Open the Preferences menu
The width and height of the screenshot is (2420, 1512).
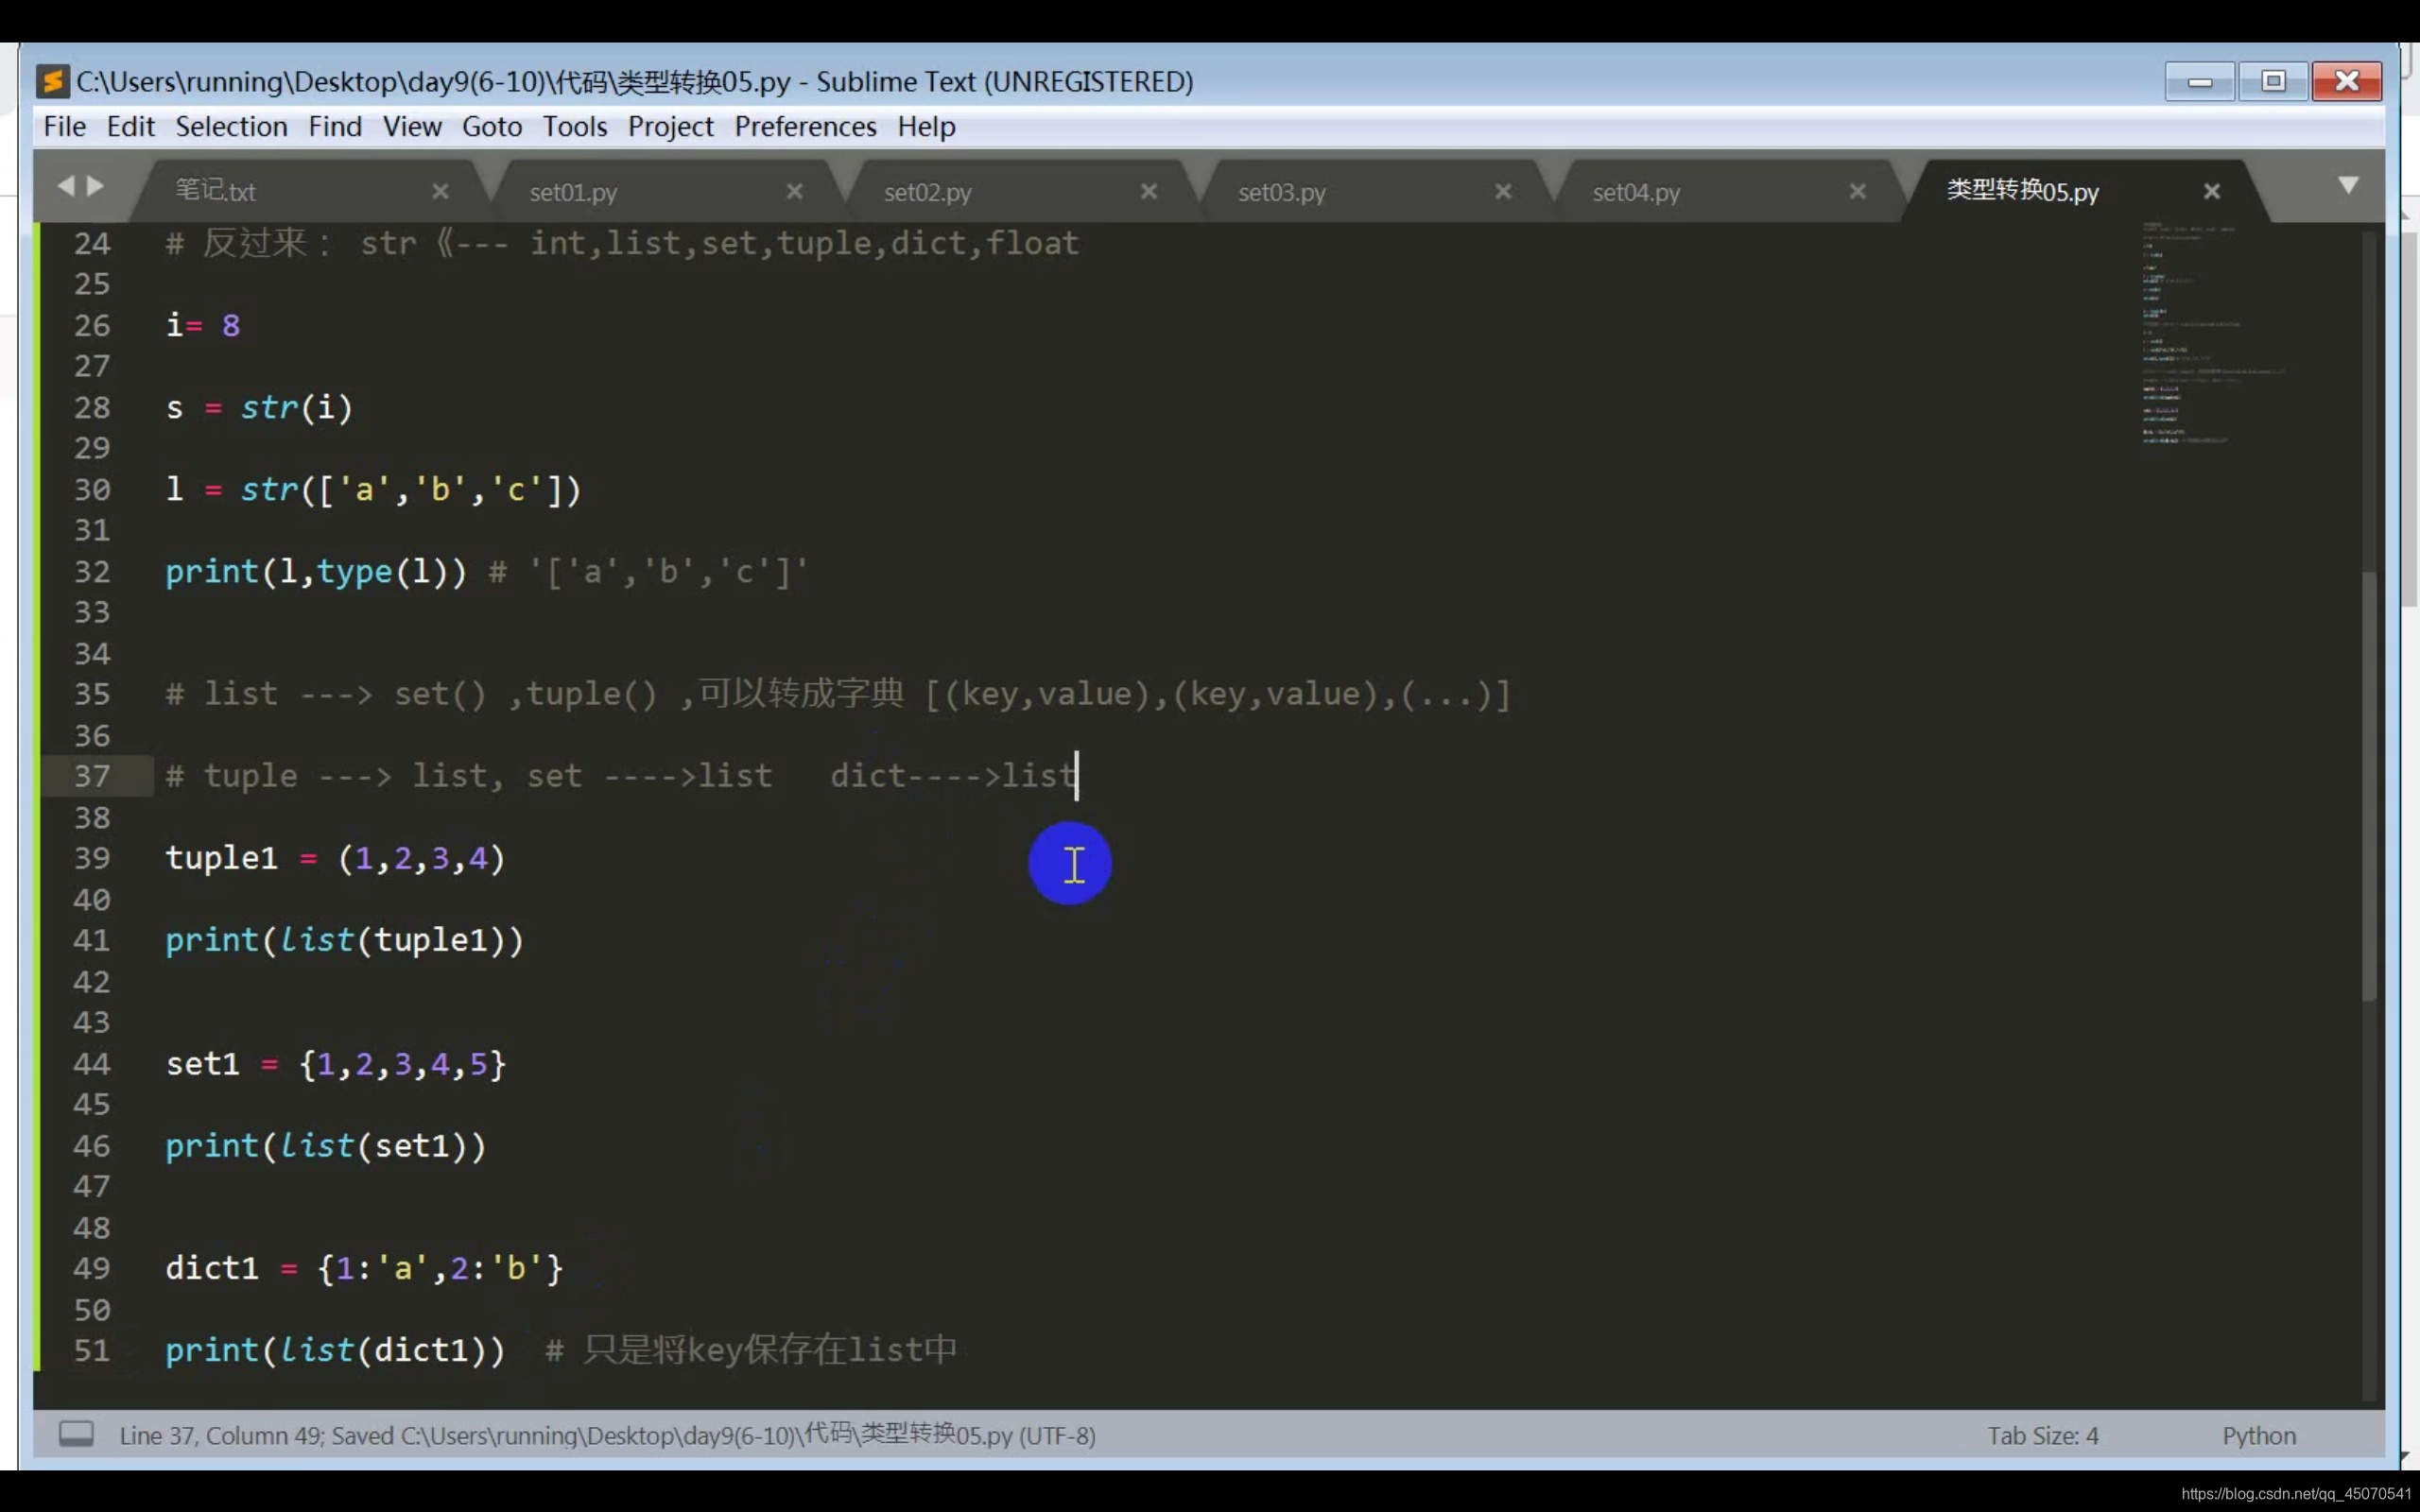pos(805,127)
